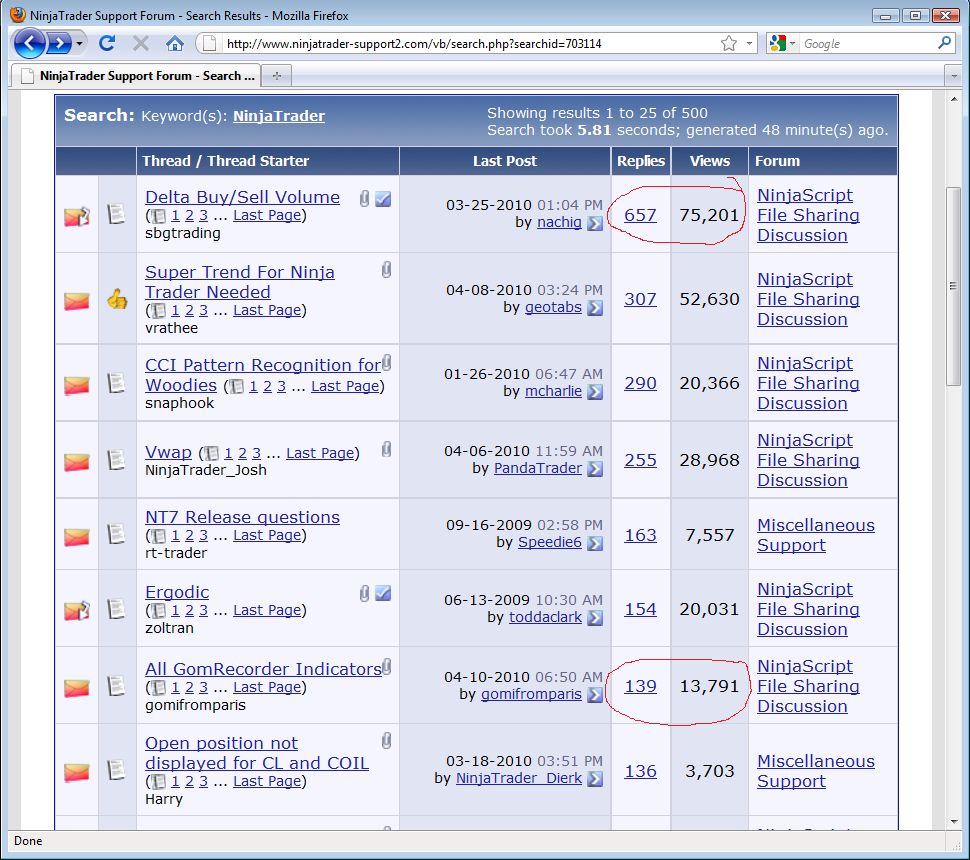Go to last post by NinjaTrader_Dierk
The image size is (970, 860).
[594, 778]
